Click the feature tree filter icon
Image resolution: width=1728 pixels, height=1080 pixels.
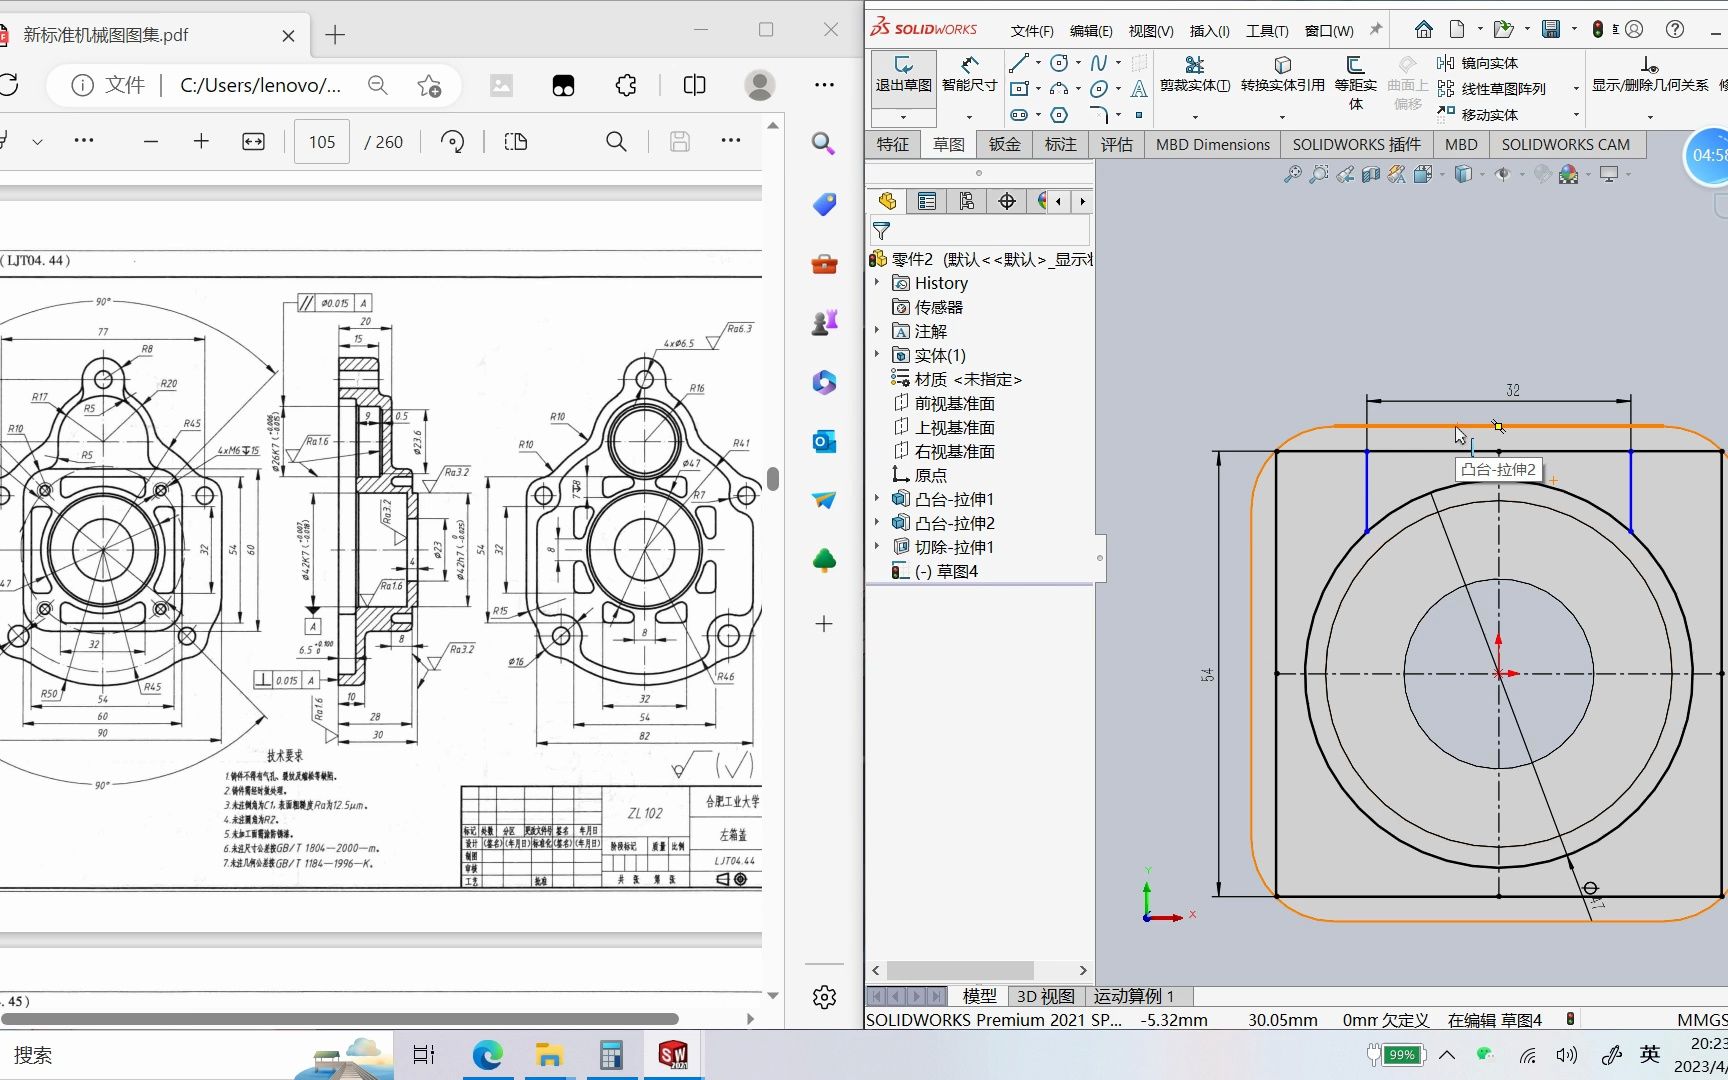pos(881,231)
